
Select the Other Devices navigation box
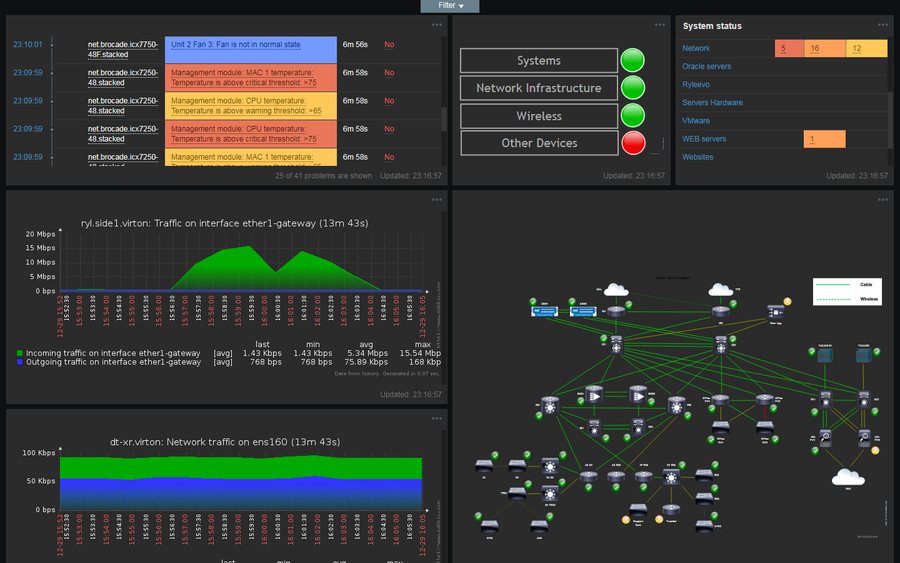click(538, 143)
